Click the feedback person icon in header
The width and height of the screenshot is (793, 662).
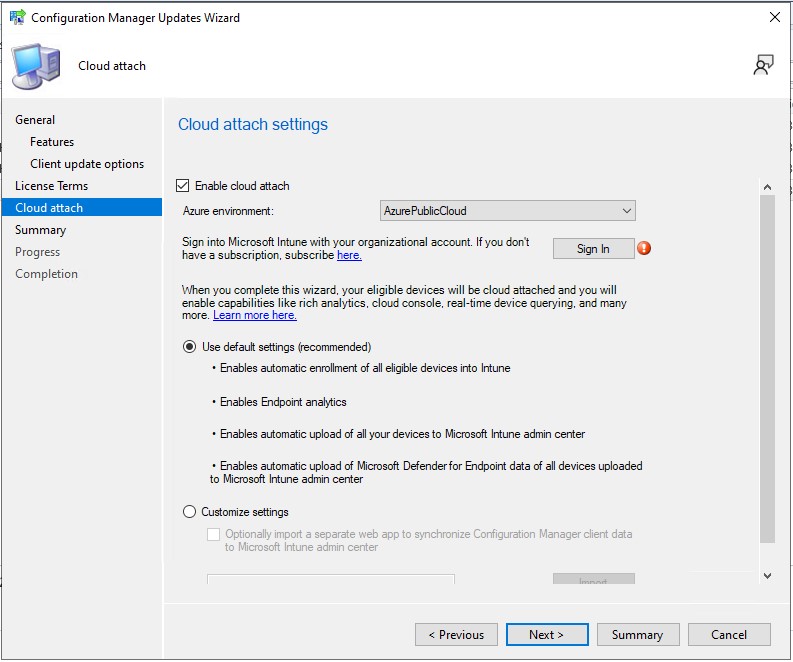click(763, 66)
